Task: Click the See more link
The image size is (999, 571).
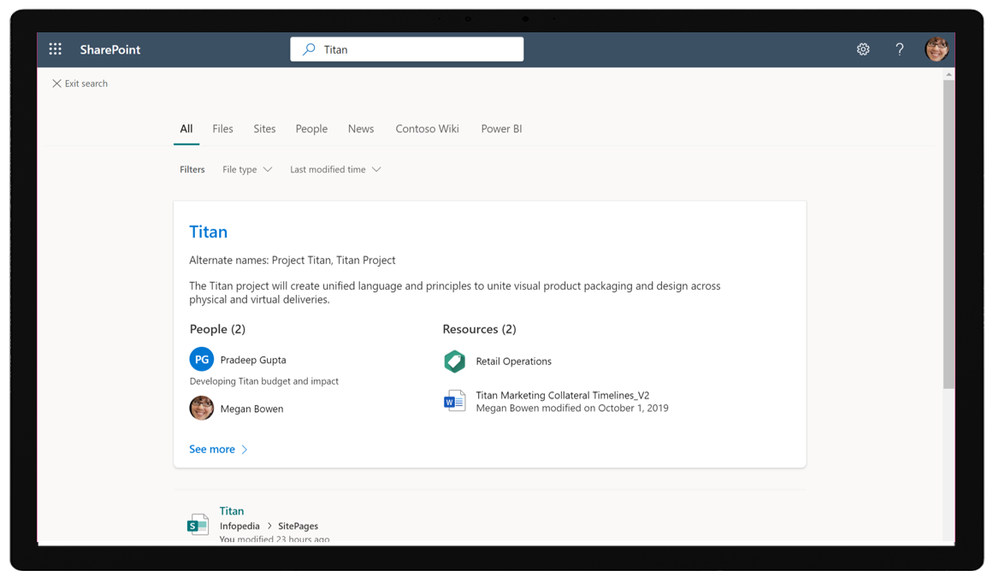Action: (x=212, y=449)
